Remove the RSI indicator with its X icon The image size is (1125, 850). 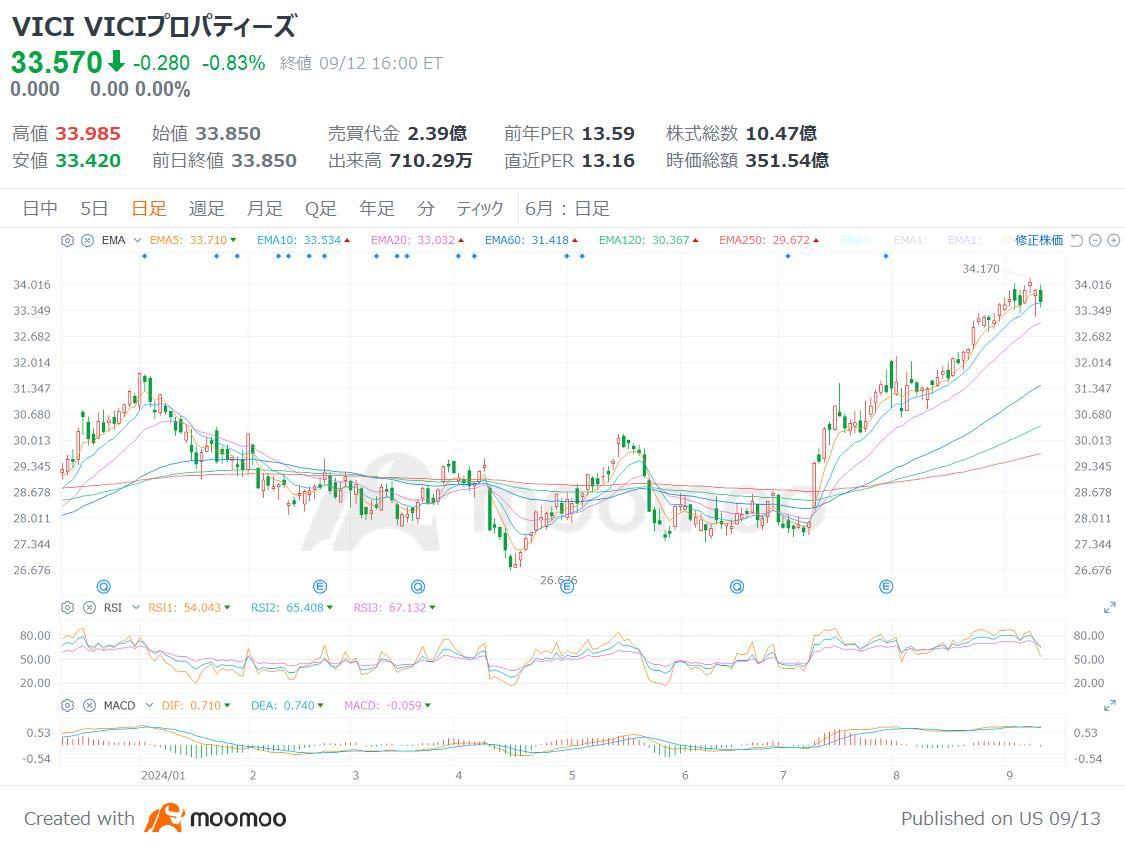pos(89,608)
